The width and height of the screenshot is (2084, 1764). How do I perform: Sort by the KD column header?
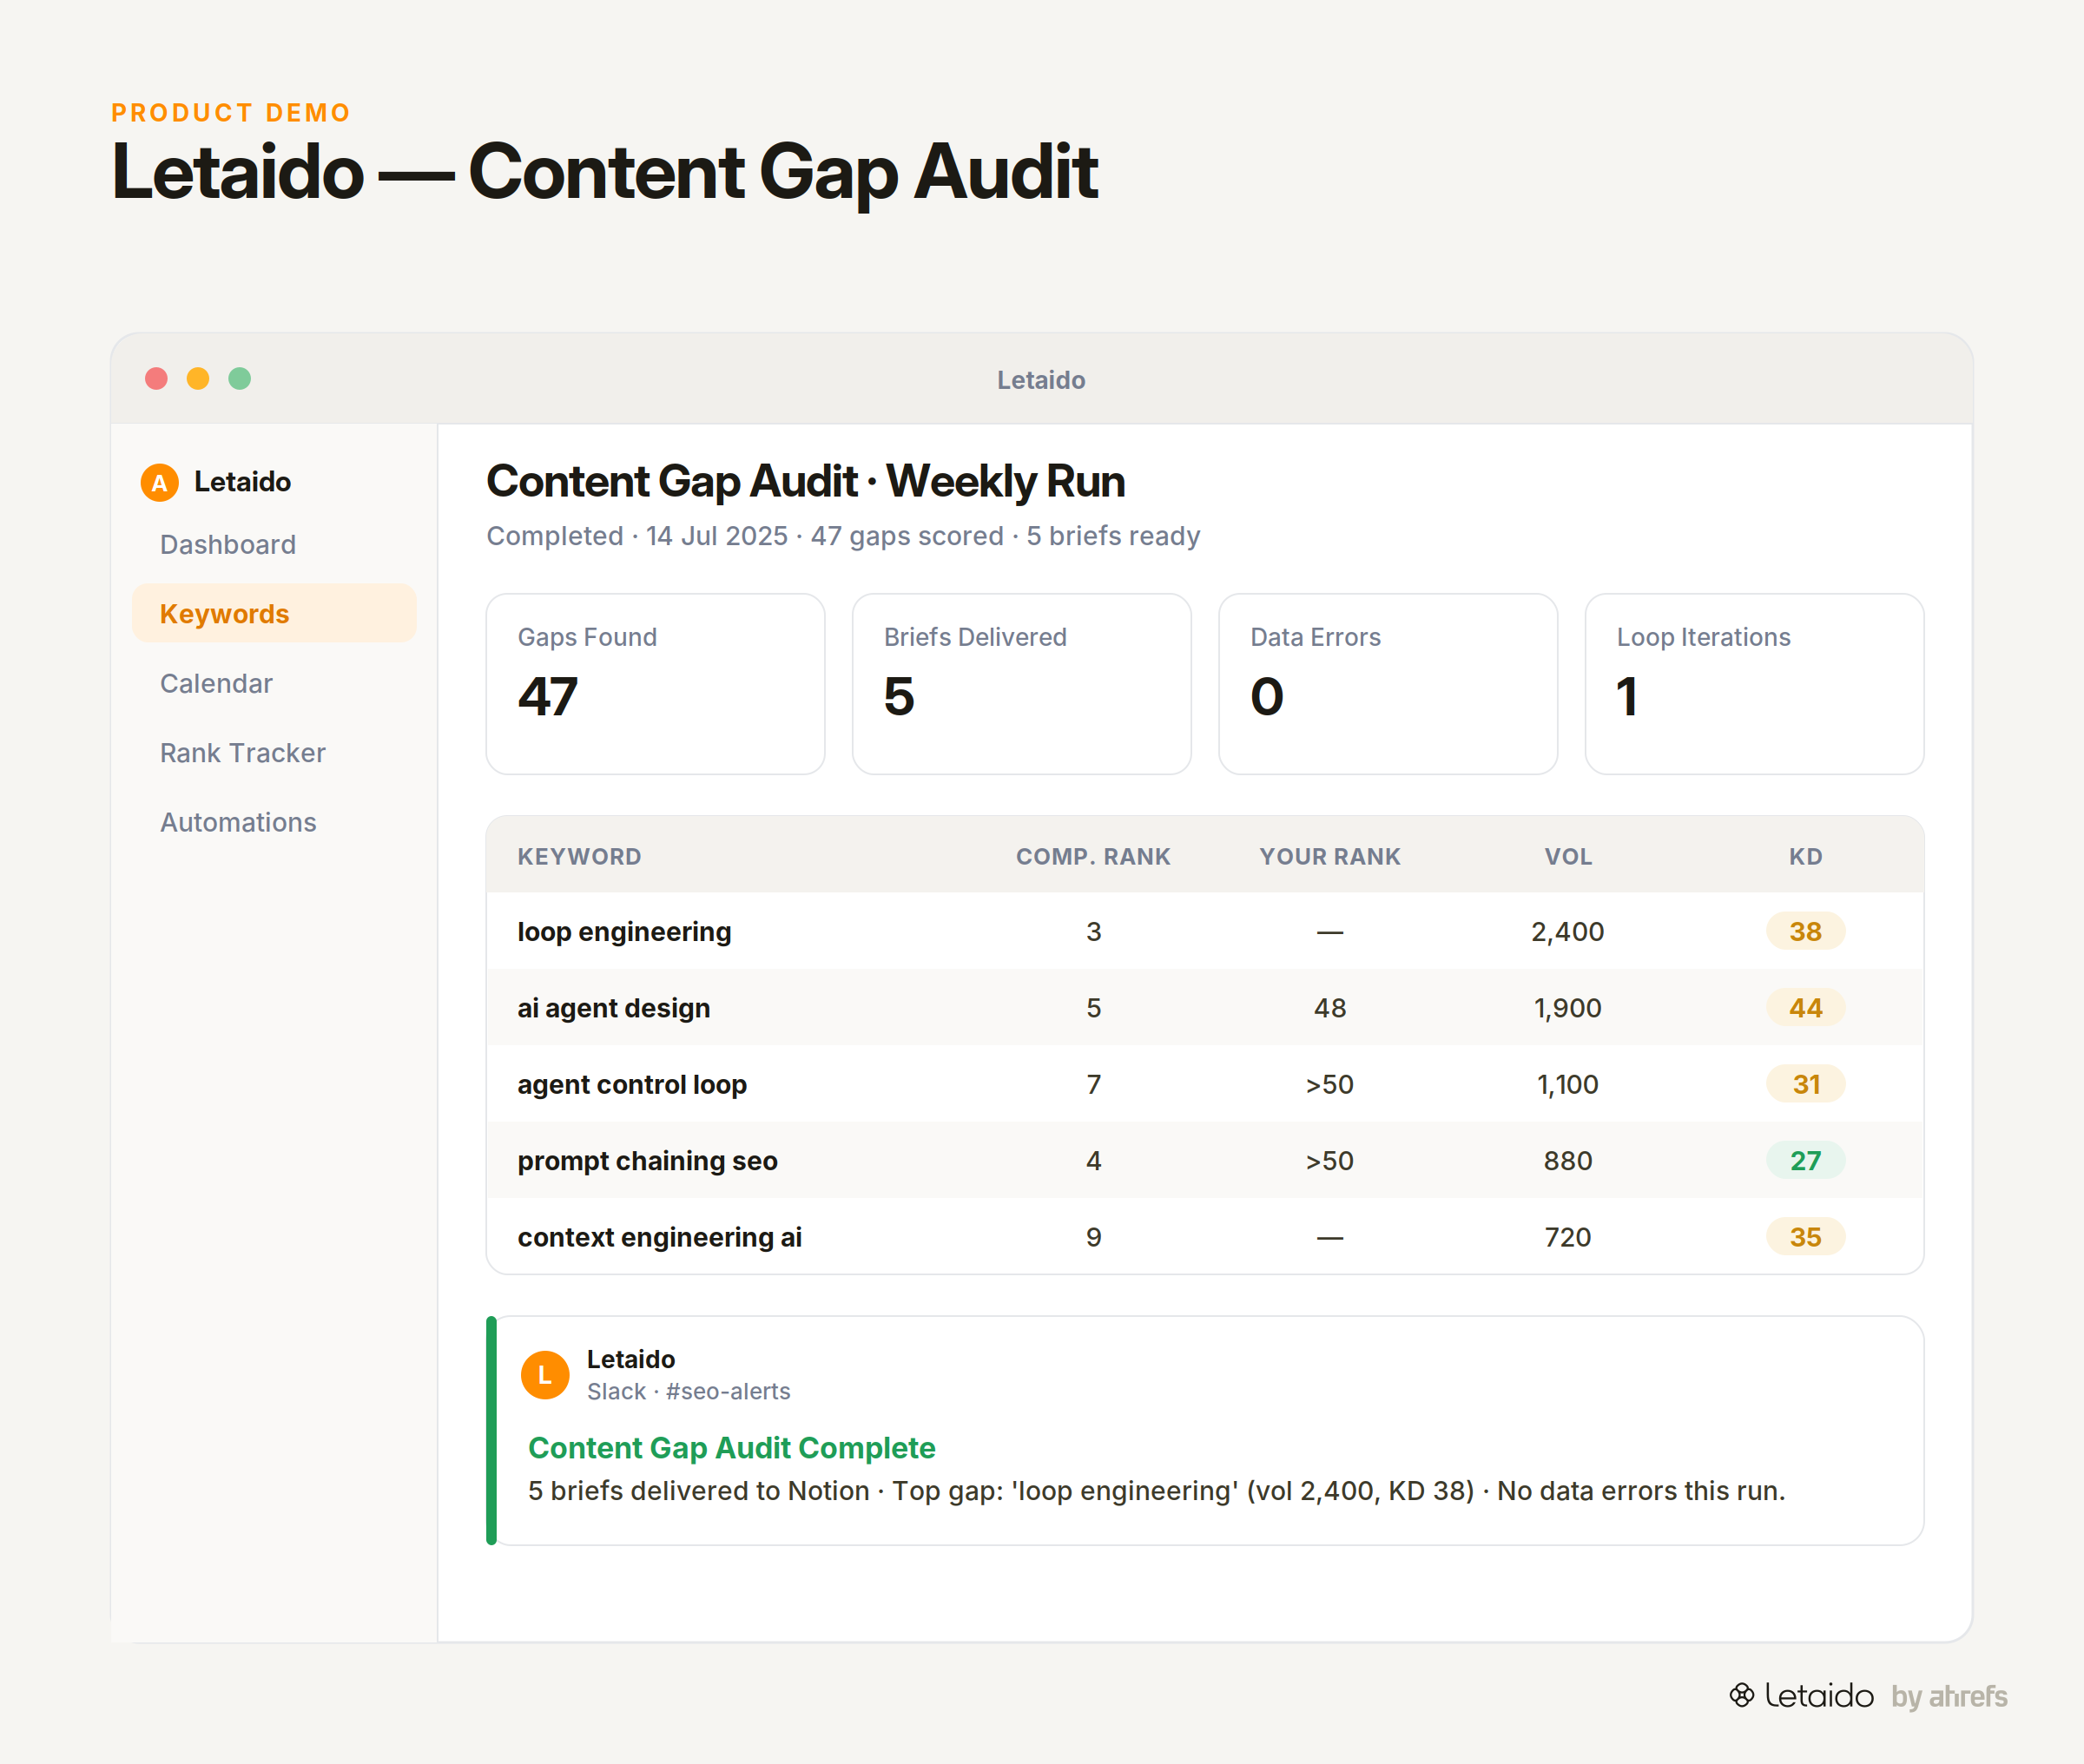pyautogui.click(x=1805, y=856)
